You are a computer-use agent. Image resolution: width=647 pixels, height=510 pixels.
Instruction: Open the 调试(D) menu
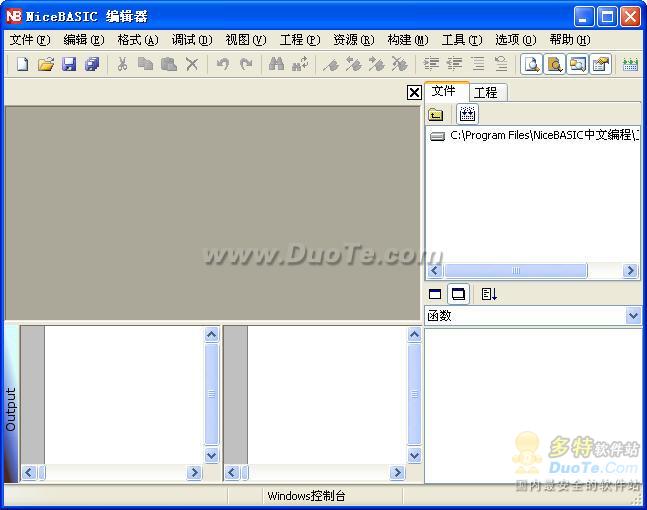coord(191,40)
